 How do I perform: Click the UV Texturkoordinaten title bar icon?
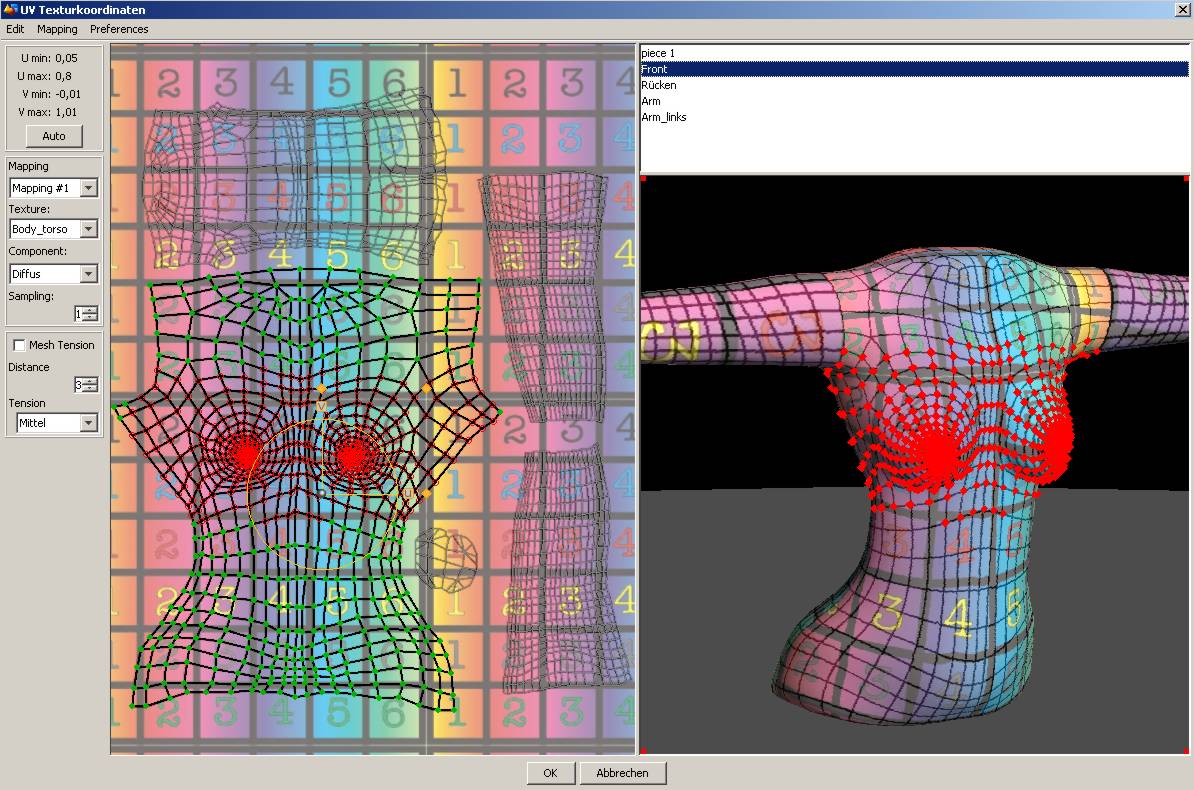coord(10,9)
